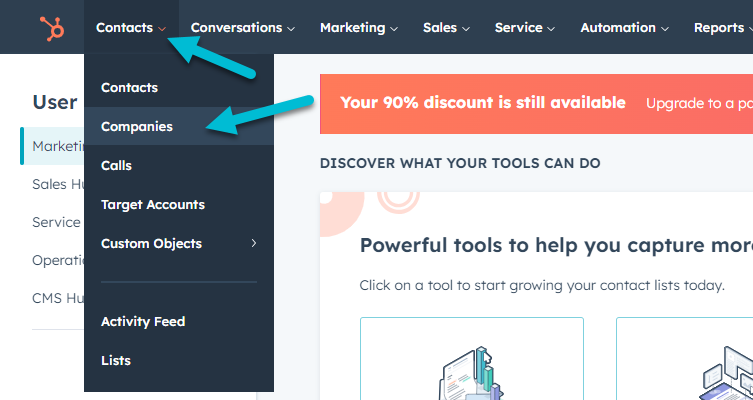This screenshot has height=400, width=753.
Task: Expand the Sales dropdown menu
Action: (446, 28)
